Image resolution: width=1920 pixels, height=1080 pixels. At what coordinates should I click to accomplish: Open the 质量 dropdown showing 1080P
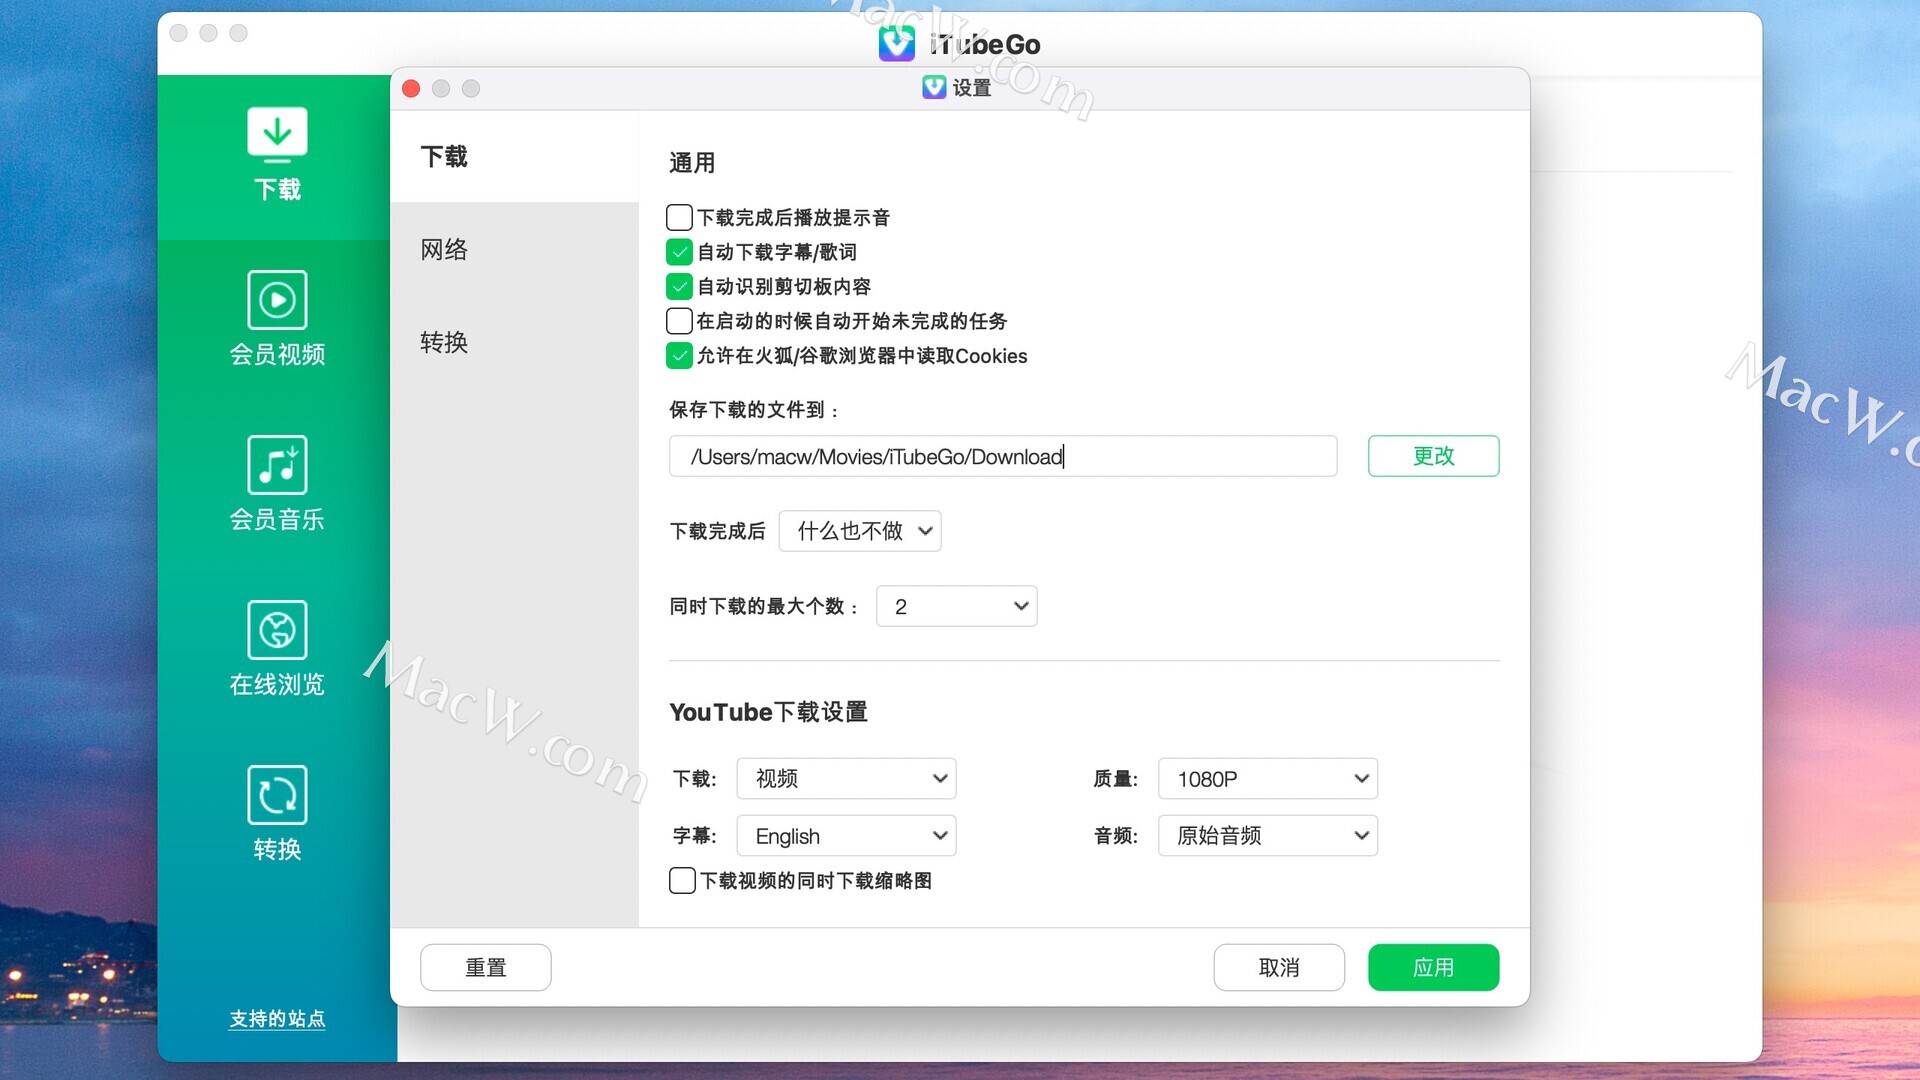click(x=1268, y=779)
